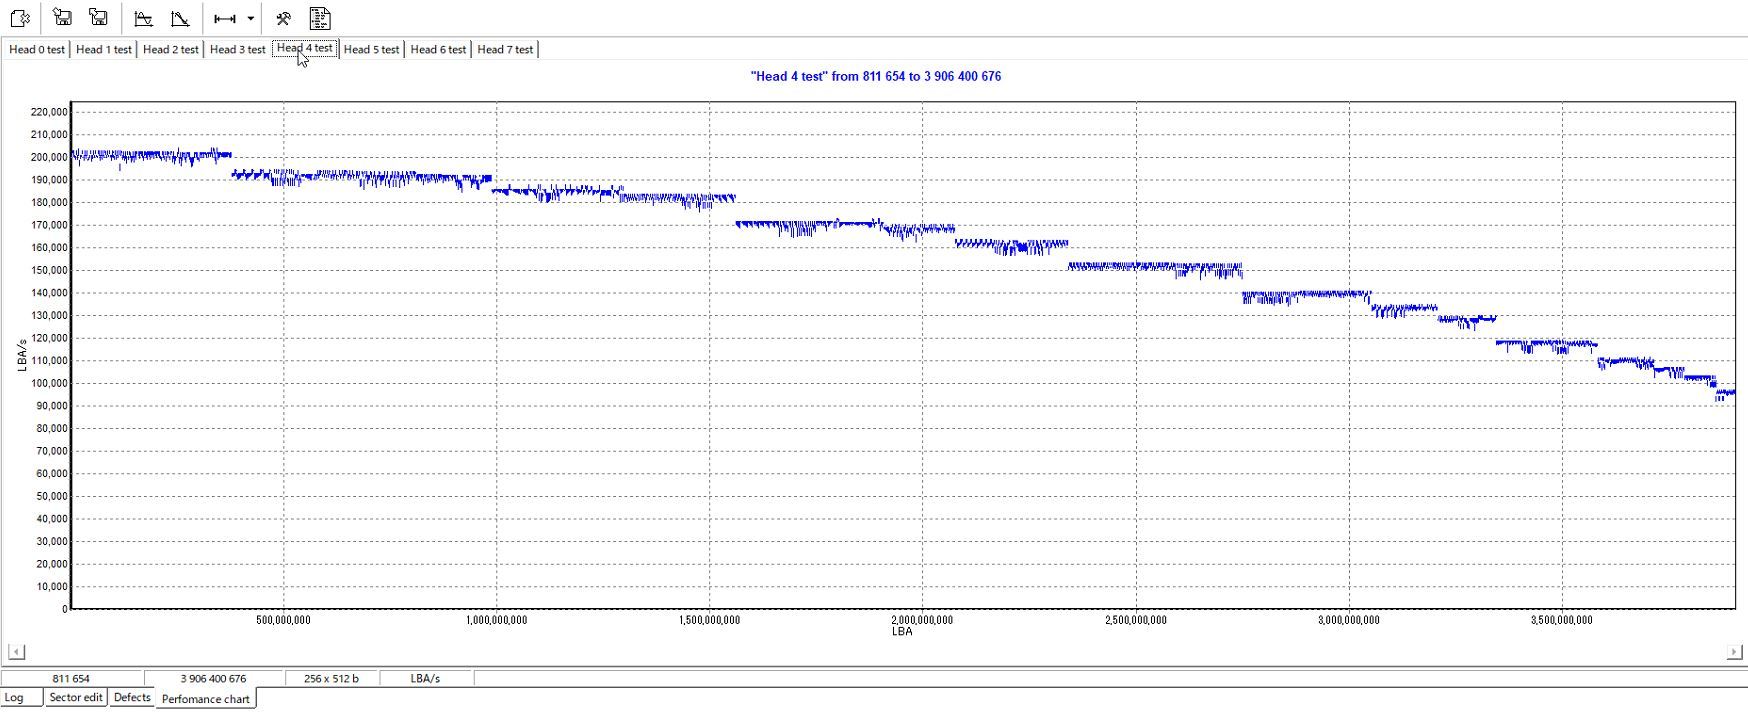View the Defects tab

click(x=132, y=697)
